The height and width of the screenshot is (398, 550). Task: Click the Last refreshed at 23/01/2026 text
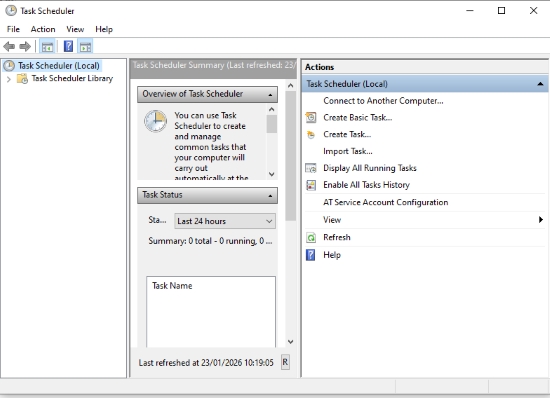tap(206, 363)
